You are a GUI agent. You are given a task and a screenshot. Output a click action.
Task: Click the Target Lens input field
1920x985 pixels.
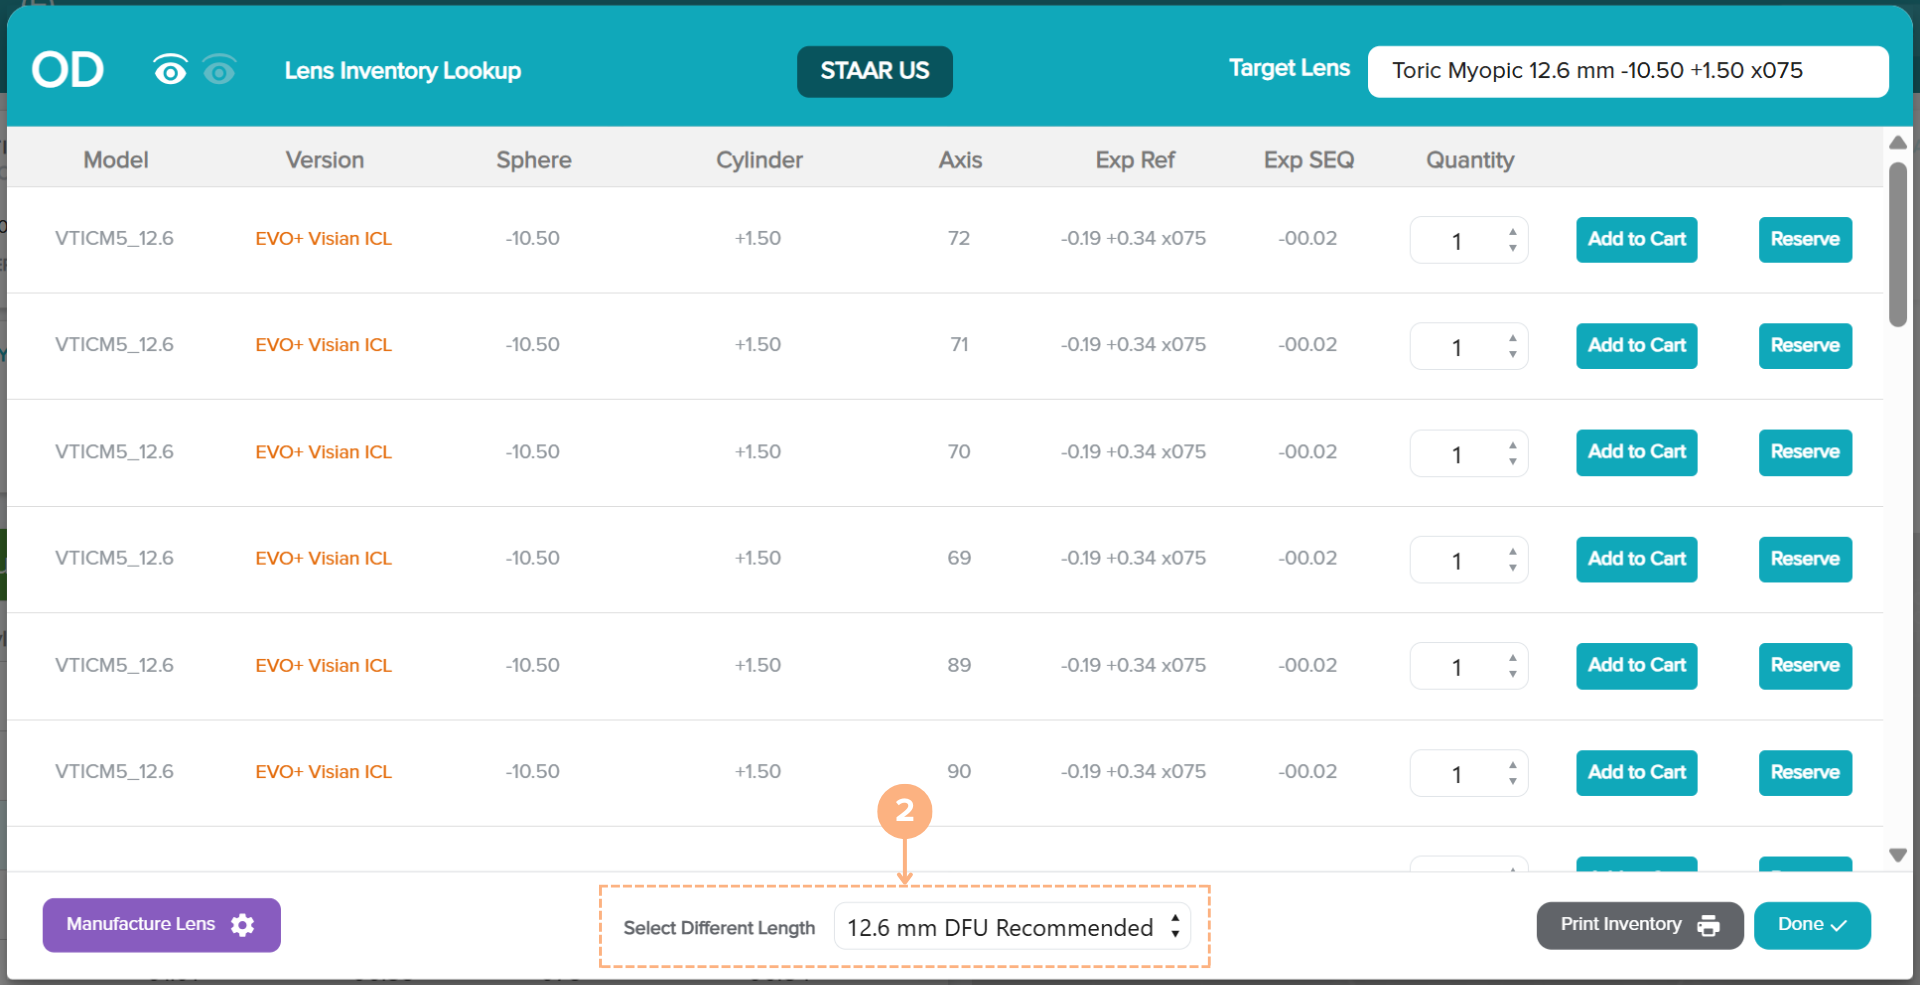click(1627, 71)
